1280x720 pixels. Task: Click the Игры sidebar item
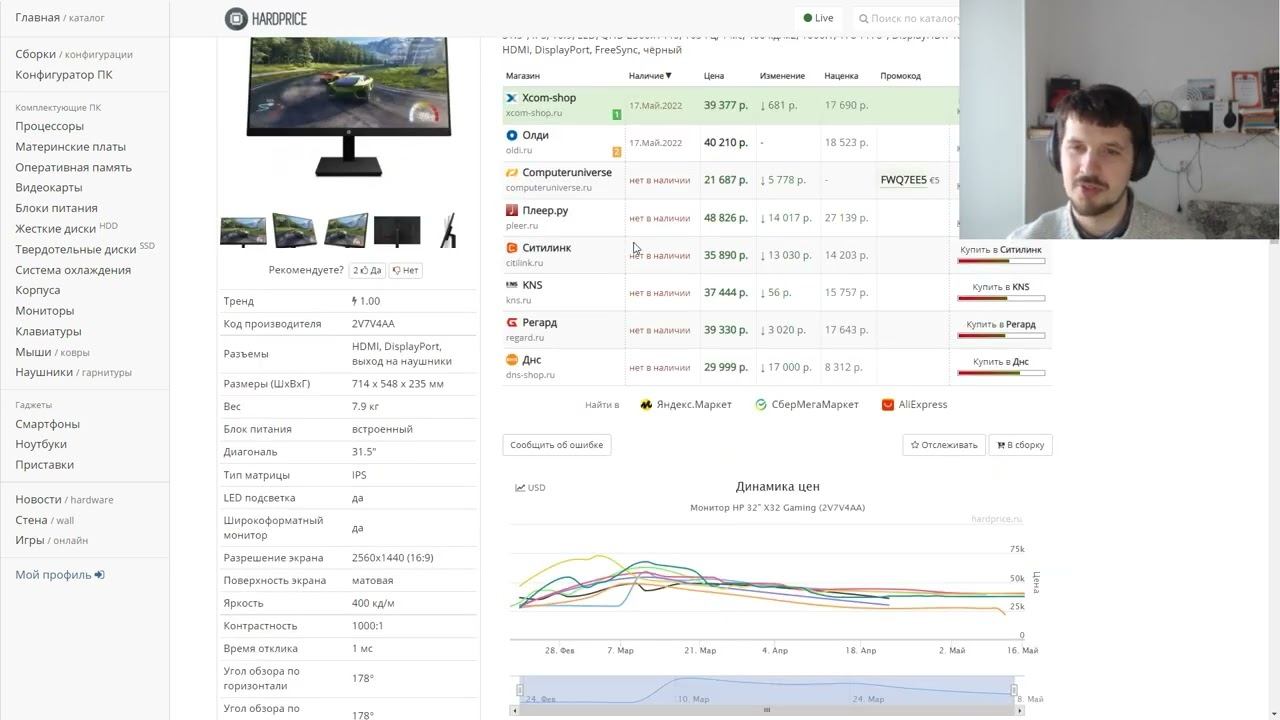[30, 540]
